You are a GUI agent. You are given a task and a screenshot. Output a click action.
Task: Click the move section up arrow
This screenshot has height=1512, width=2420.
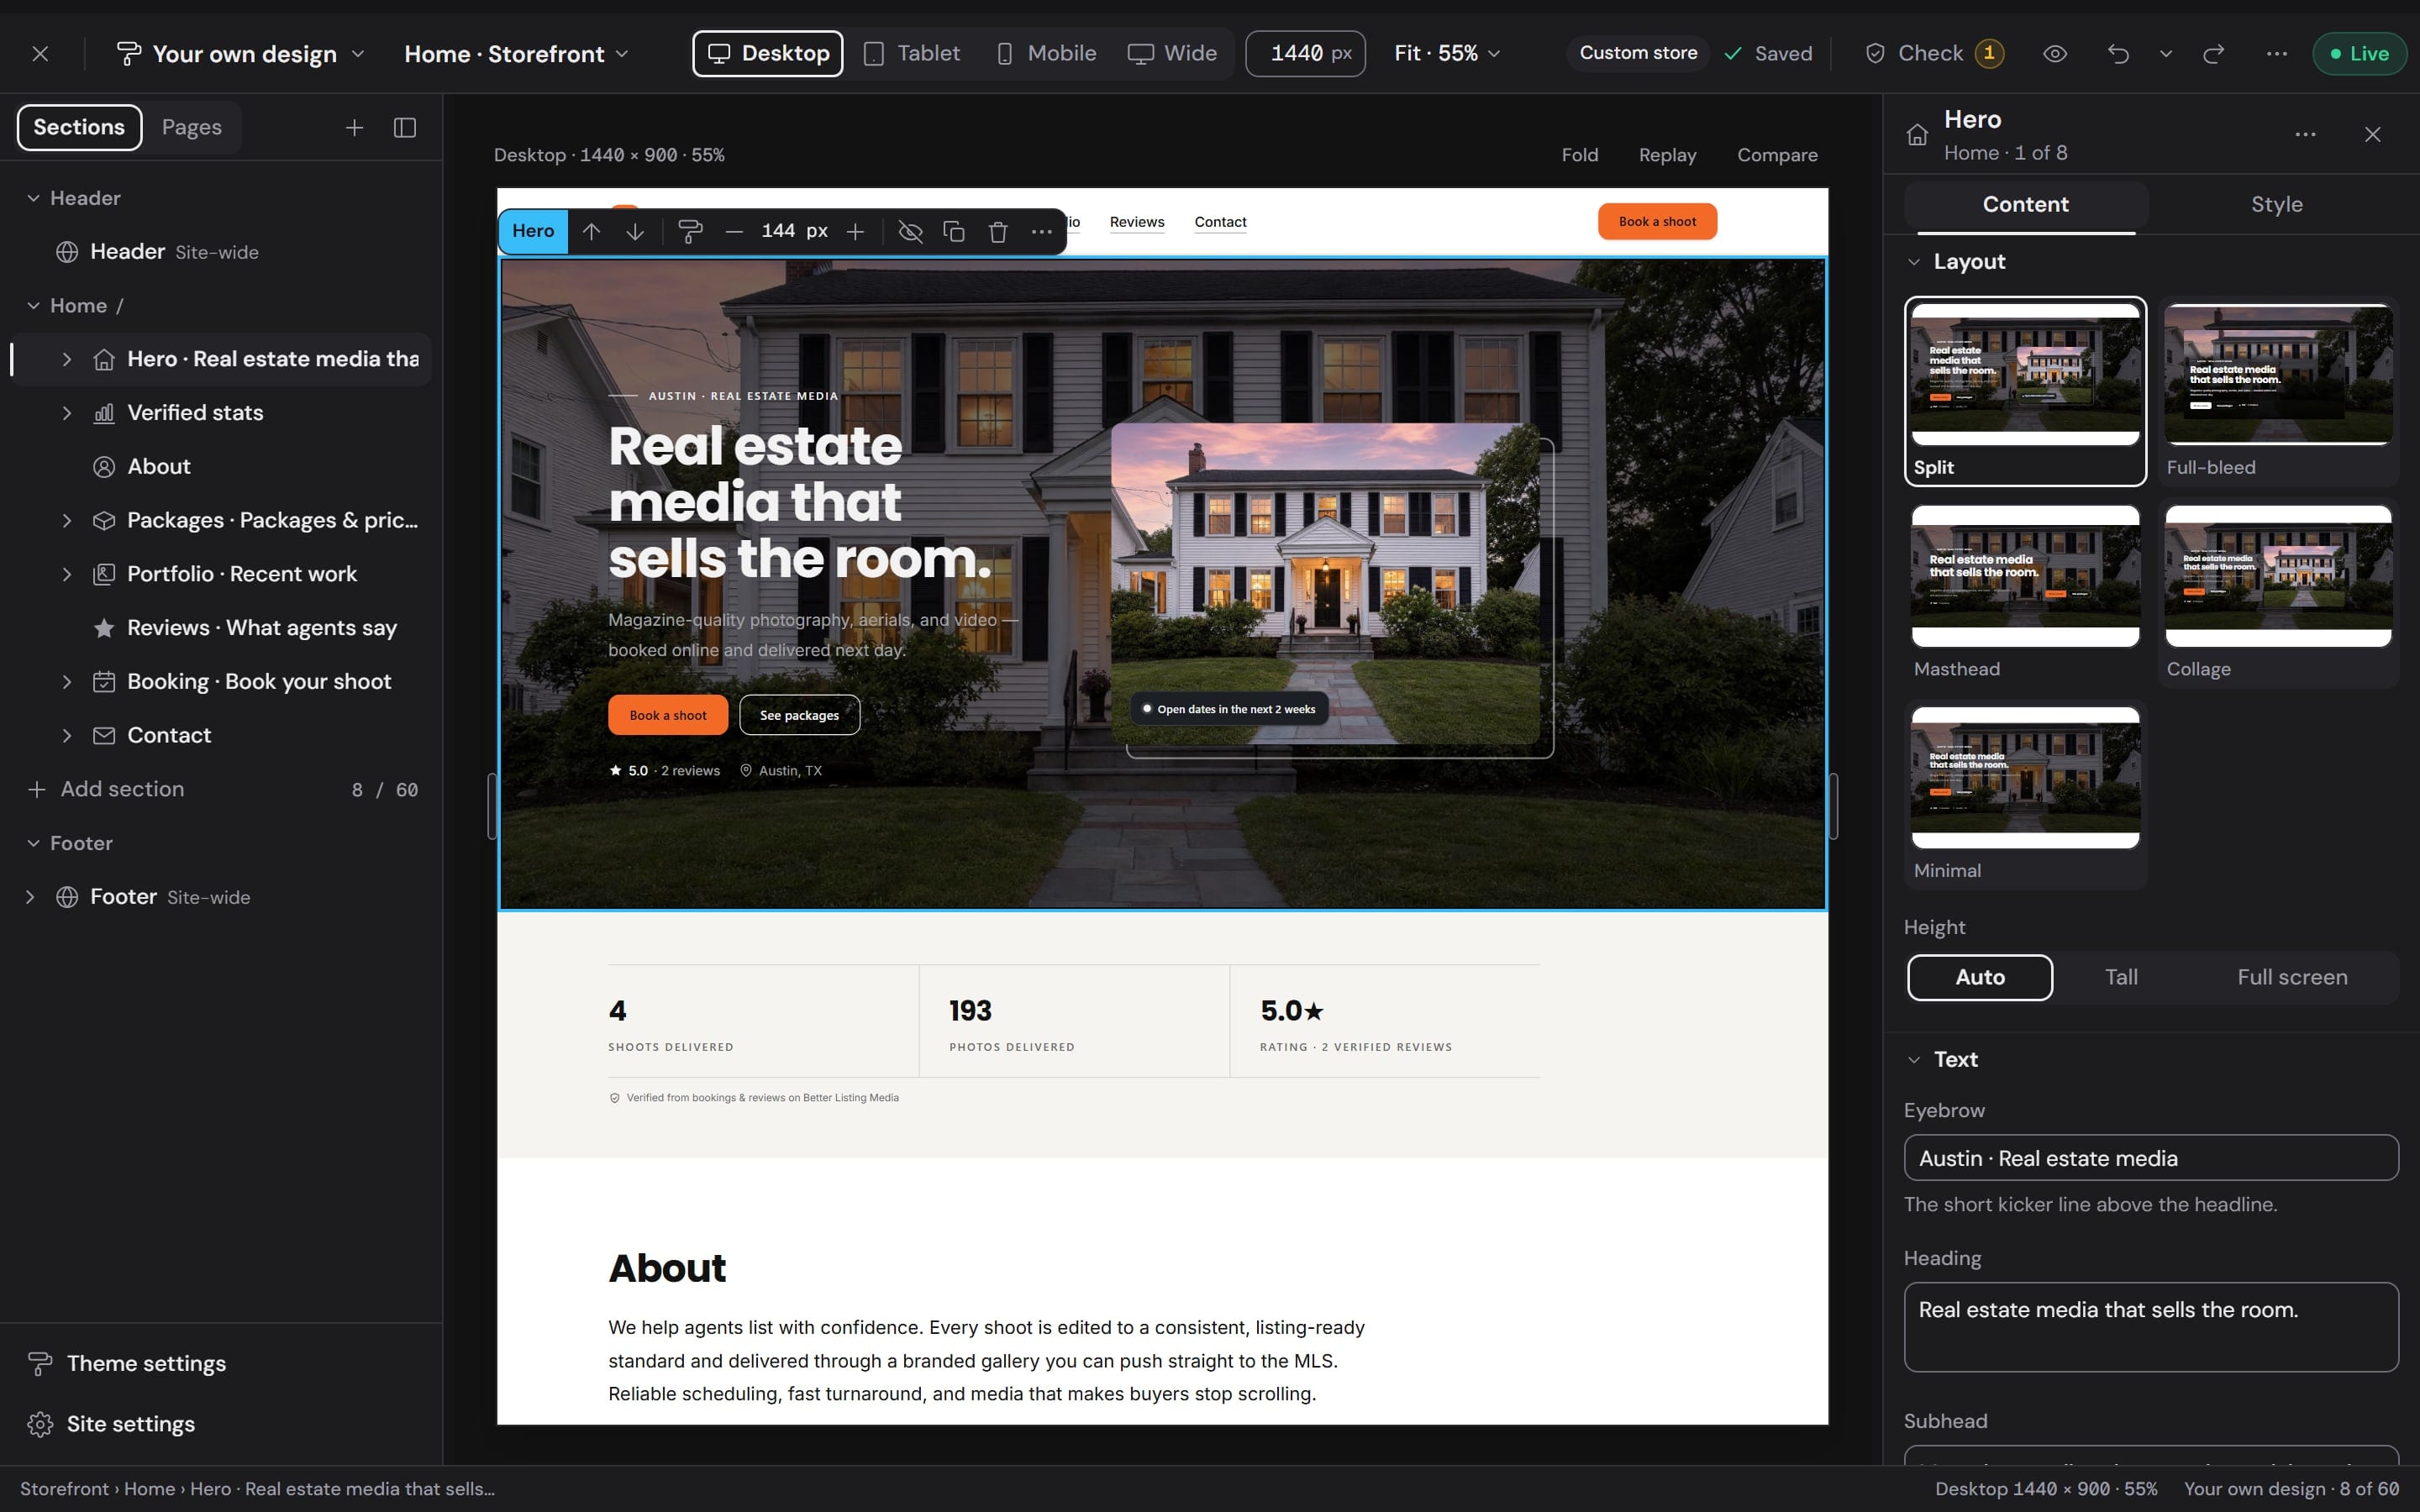point(591,231)
